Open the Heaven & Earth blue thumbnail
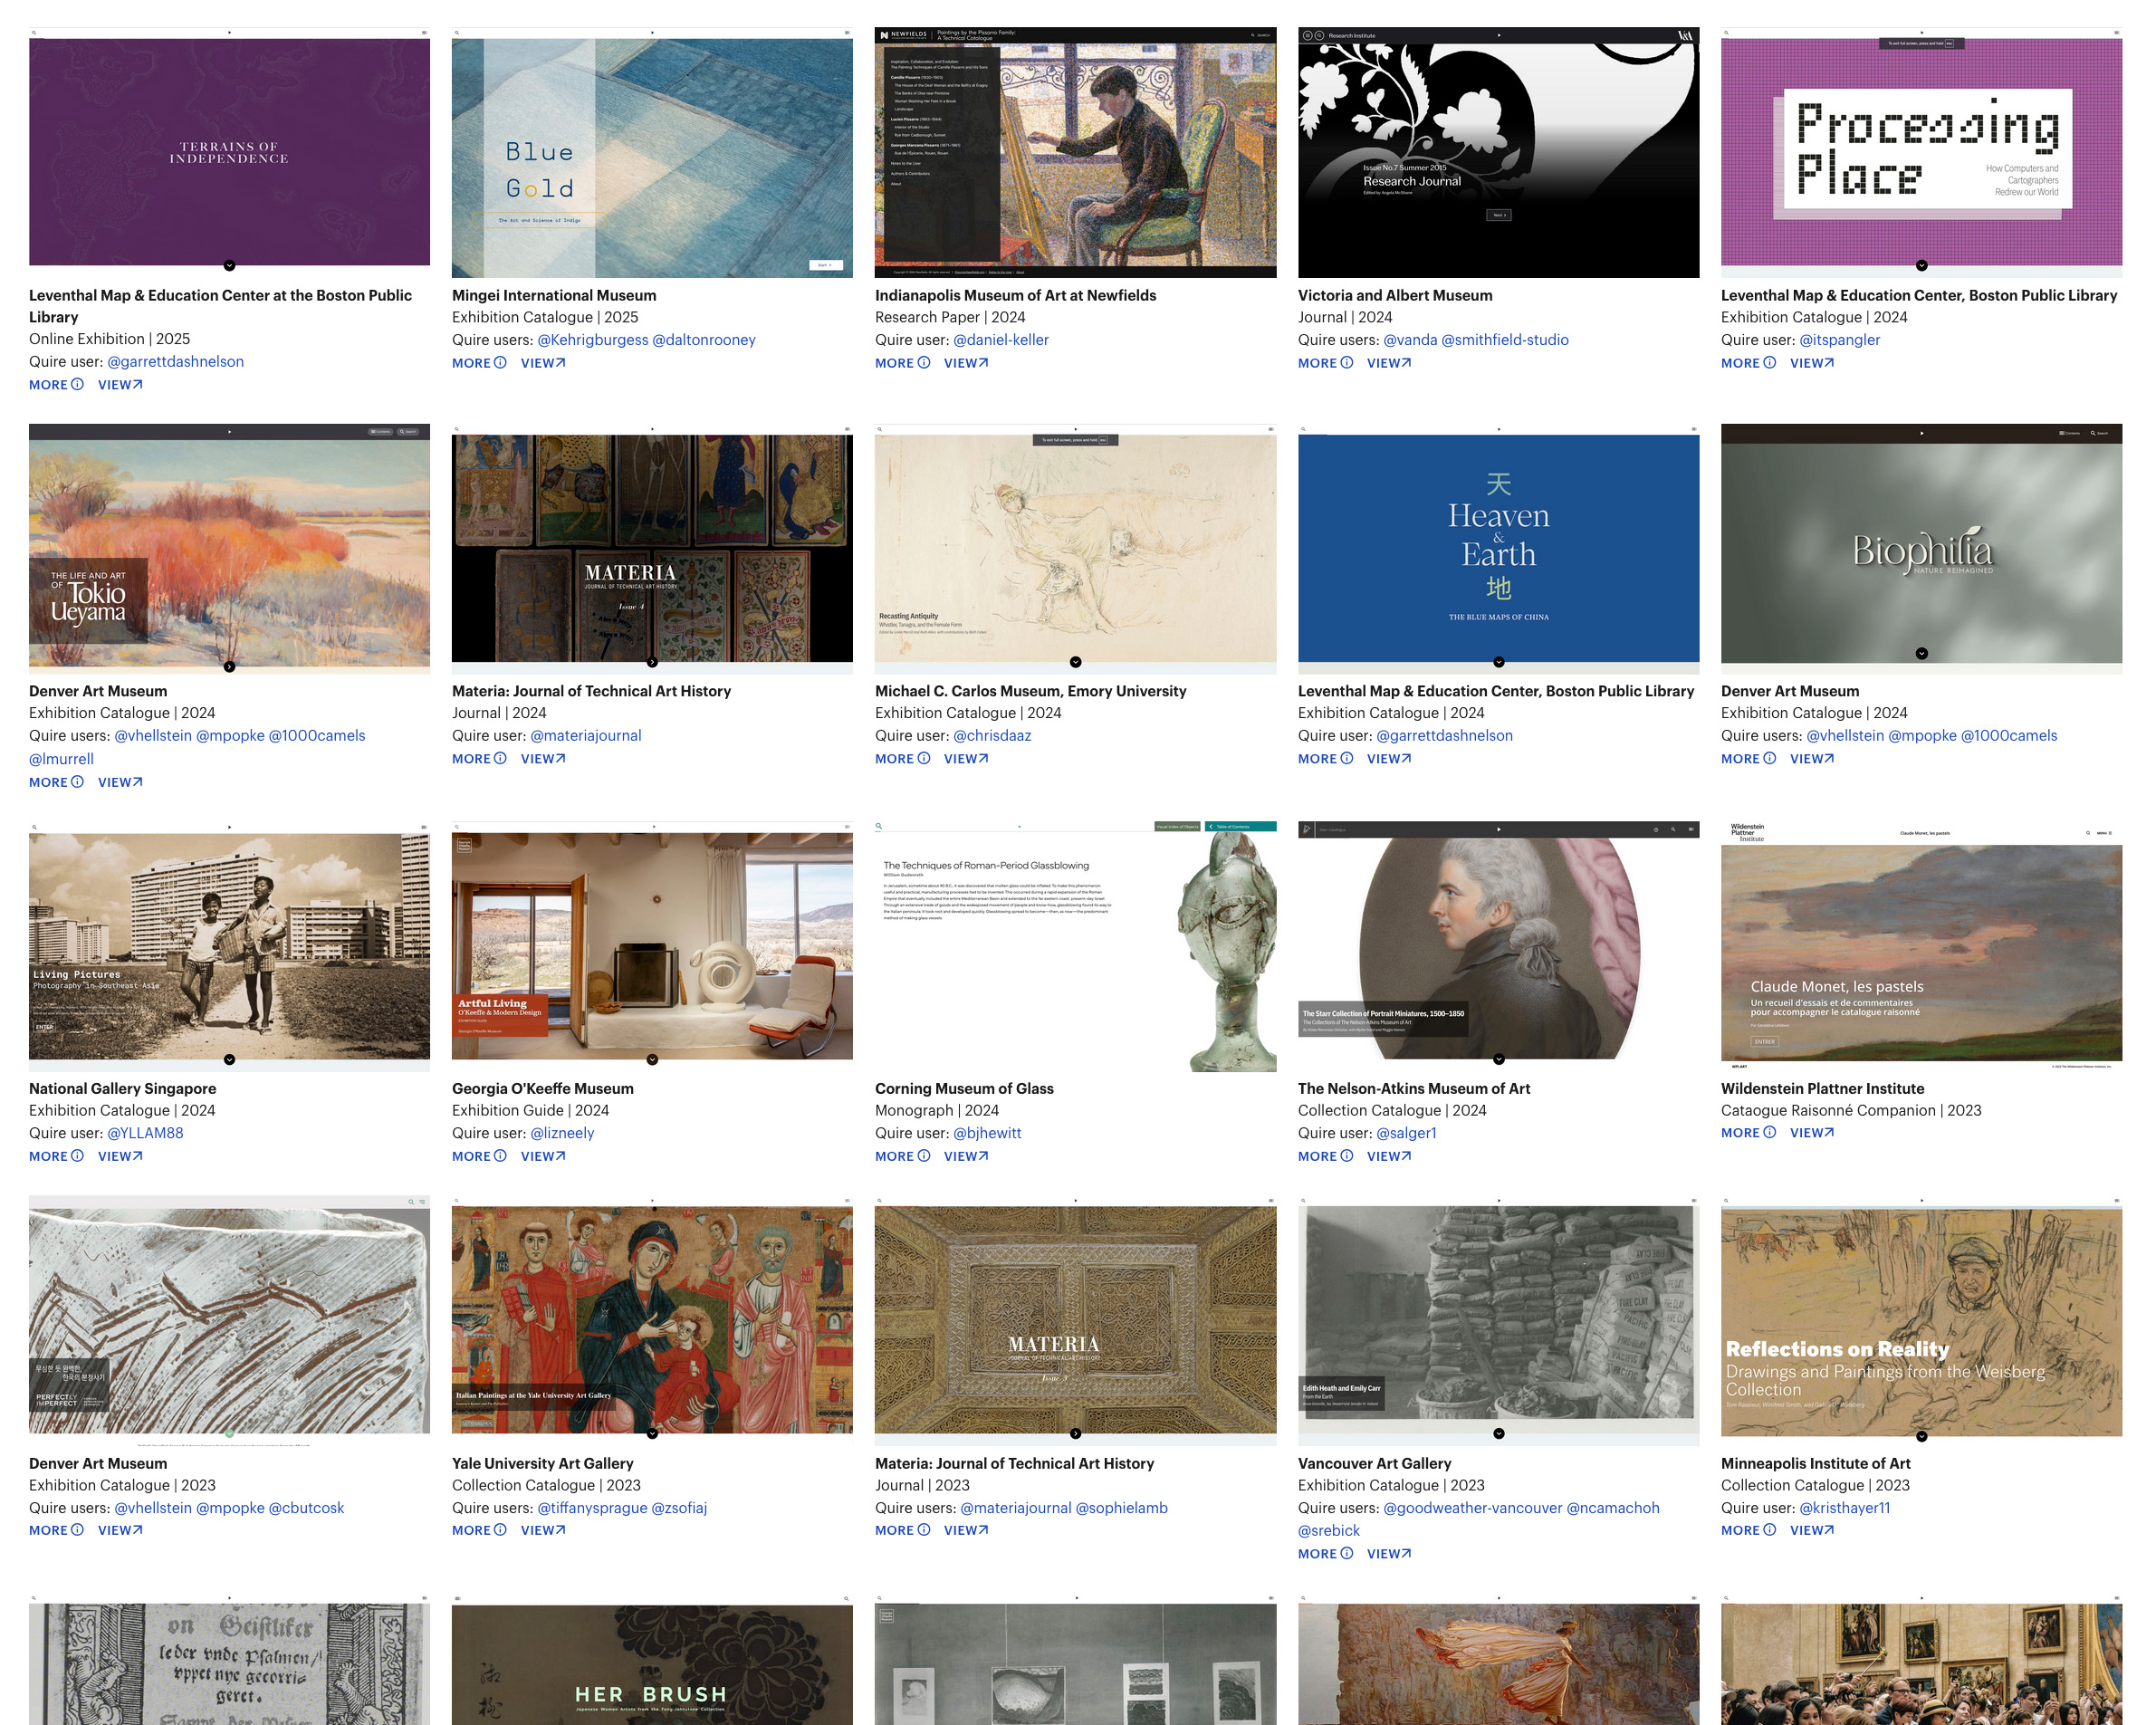2156x1725 pixels. (1498, 547)
